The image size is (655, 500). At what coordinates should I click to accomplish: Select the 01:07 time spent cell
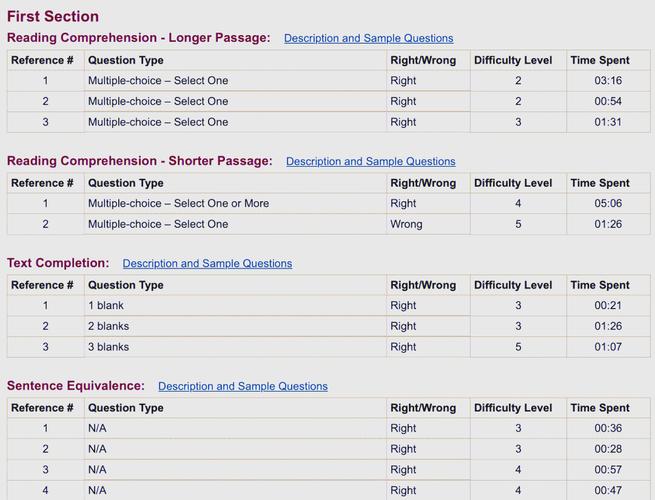coord(608,347)
